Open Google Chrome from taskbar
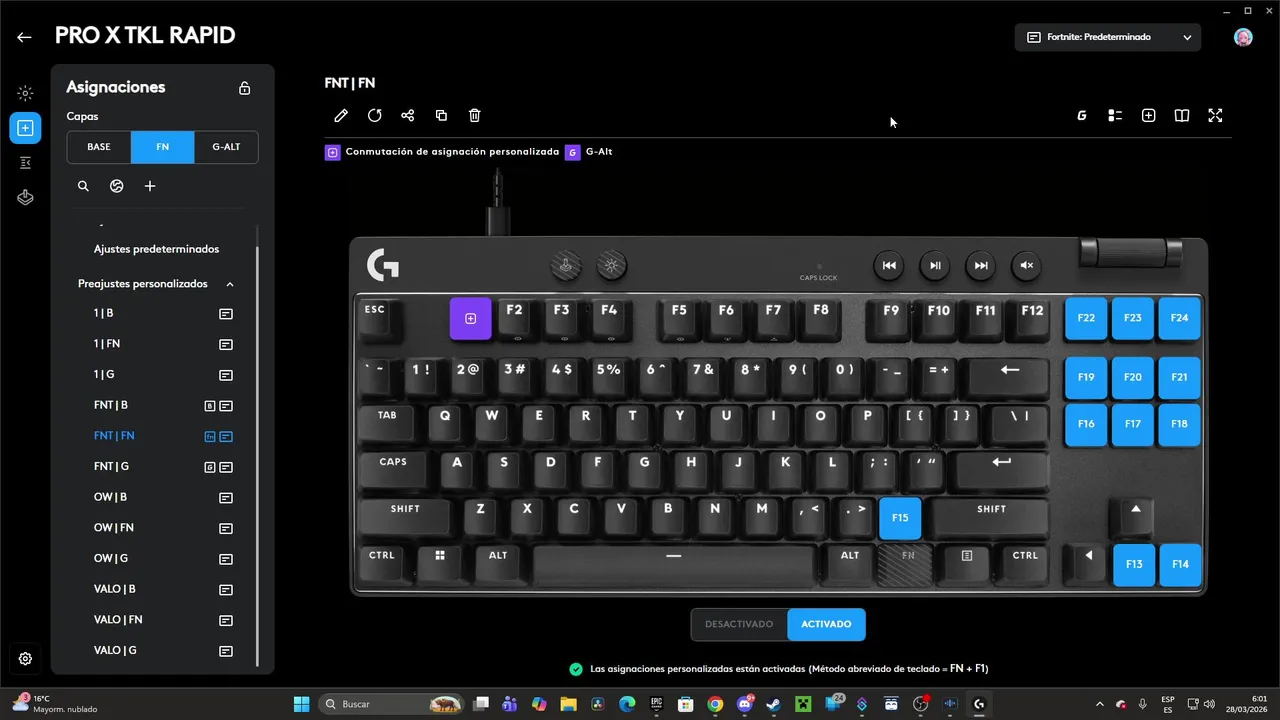The image size is (1280, 720). [x=715, y=704]
